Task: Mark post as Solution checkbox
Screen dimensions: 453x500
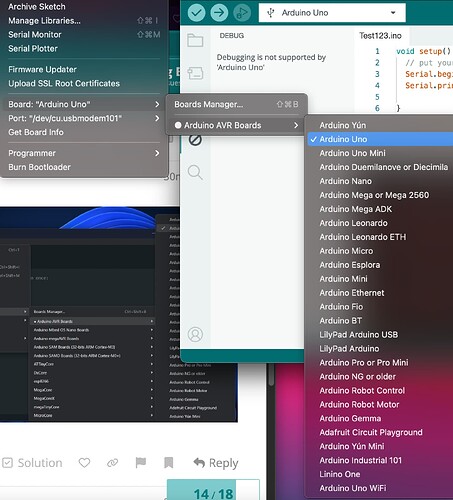Action: tap(32, 463)
